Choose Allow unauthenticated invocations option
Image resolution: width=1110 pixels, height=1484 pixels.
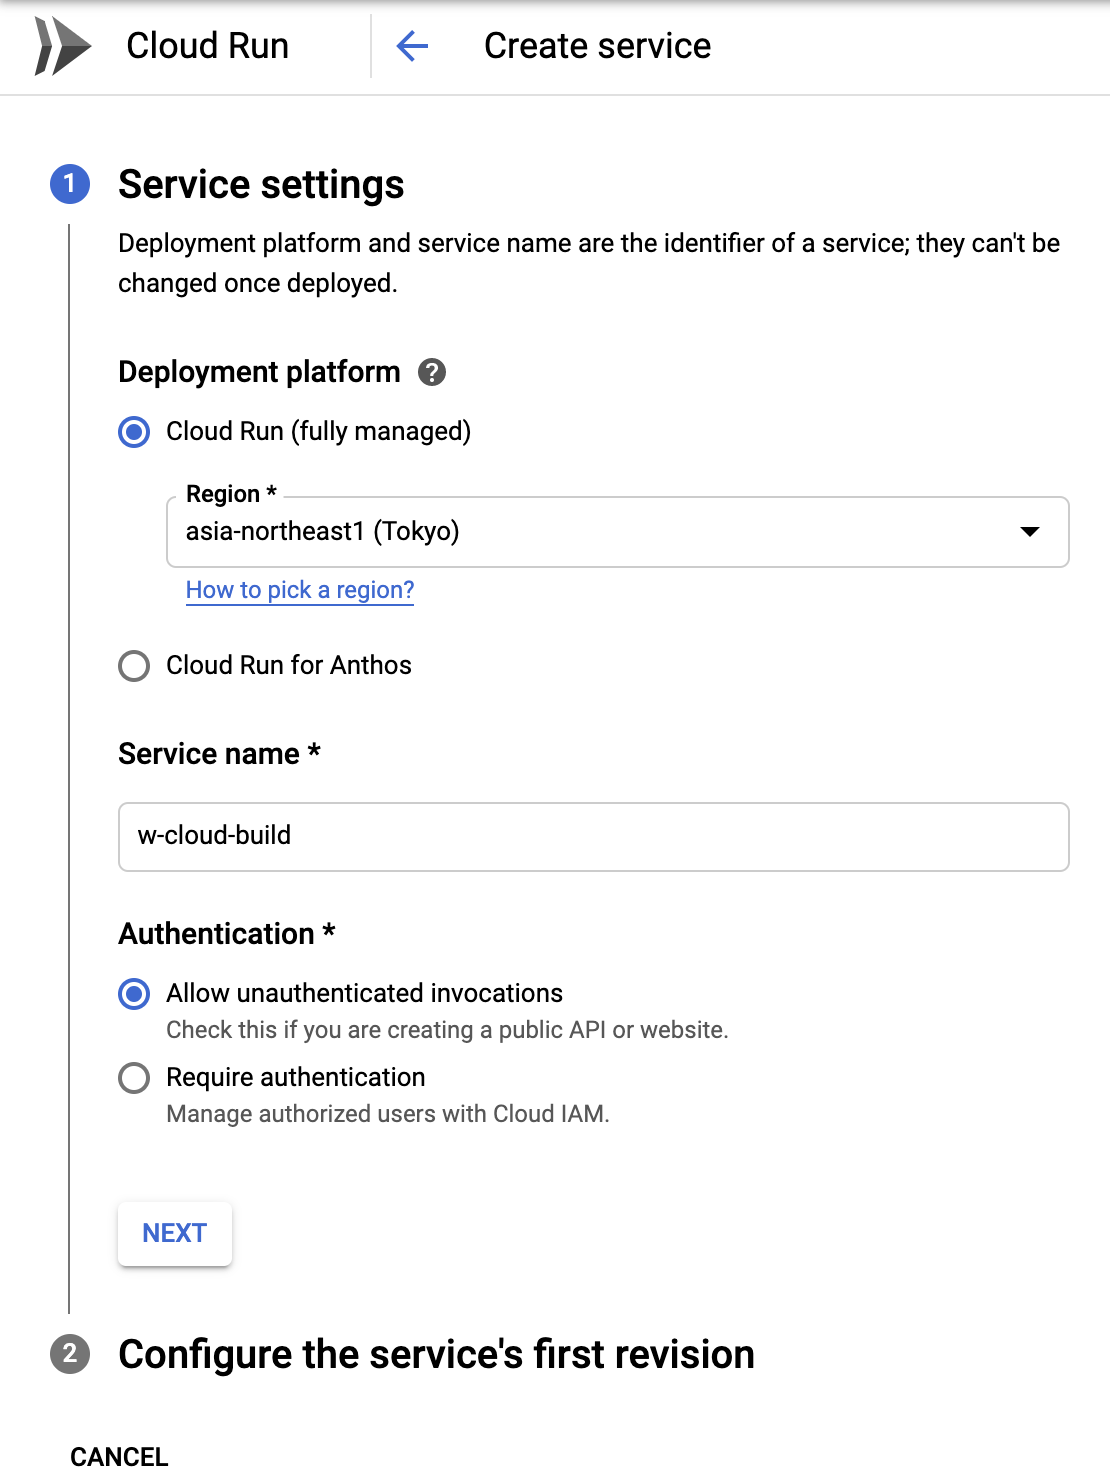point(134,994)
